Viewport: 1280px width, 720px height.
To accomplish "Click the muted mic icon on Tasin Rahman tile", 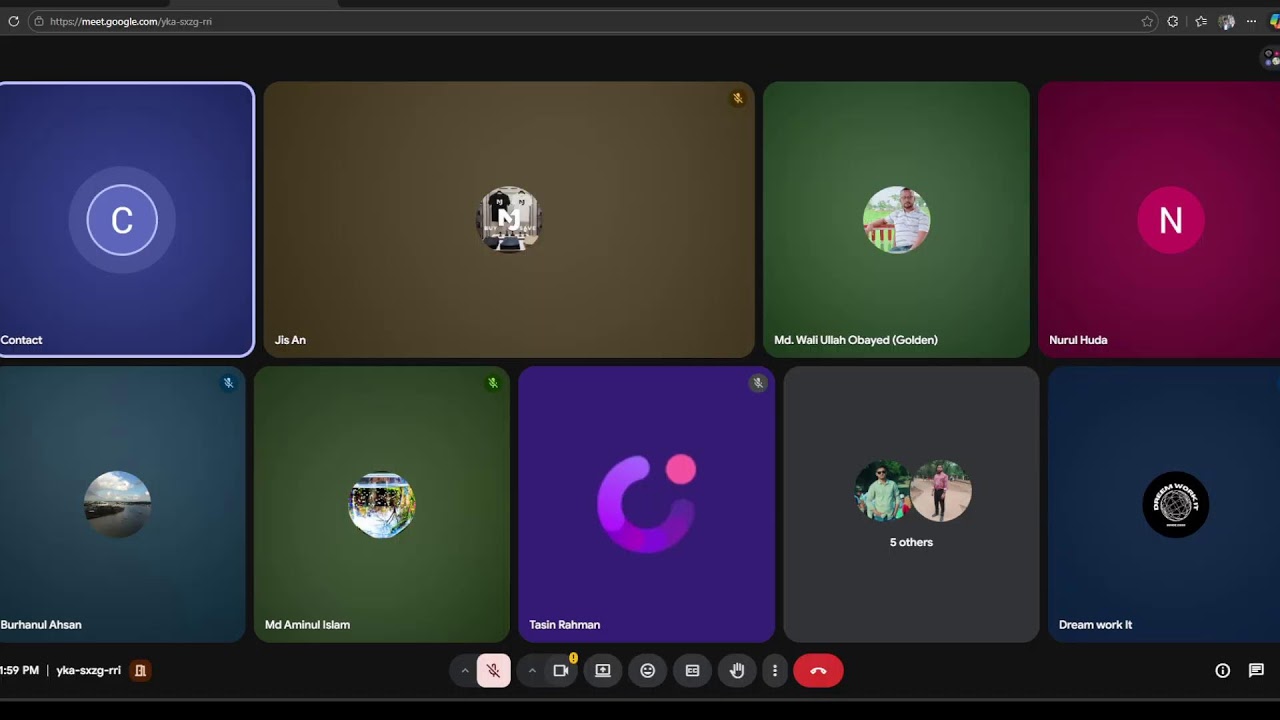I will coord(758,383).
